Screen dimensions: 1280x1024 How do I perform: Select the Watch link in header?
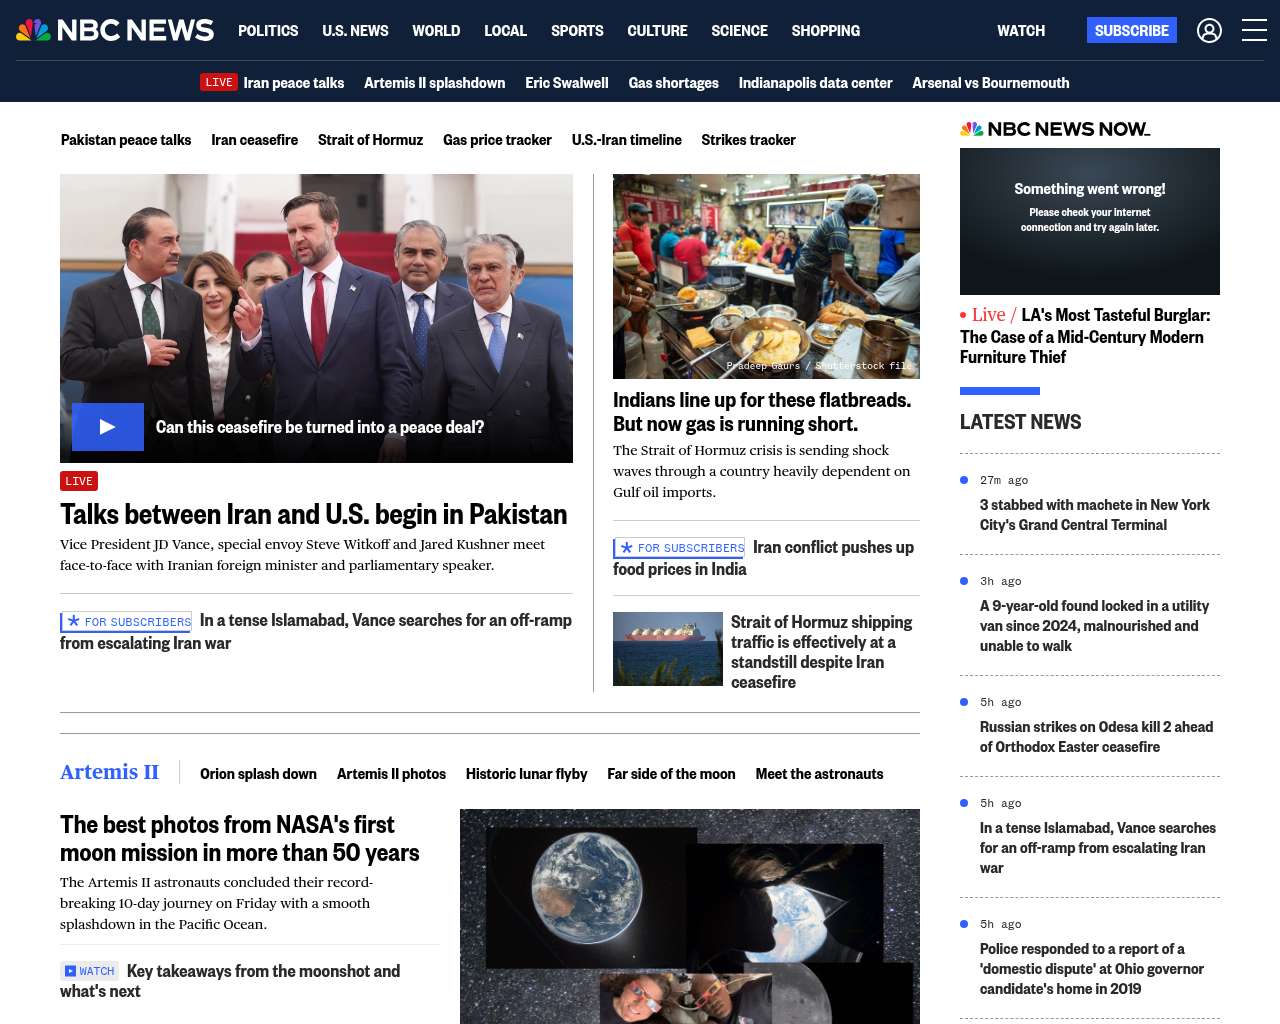coord(1020,31)
